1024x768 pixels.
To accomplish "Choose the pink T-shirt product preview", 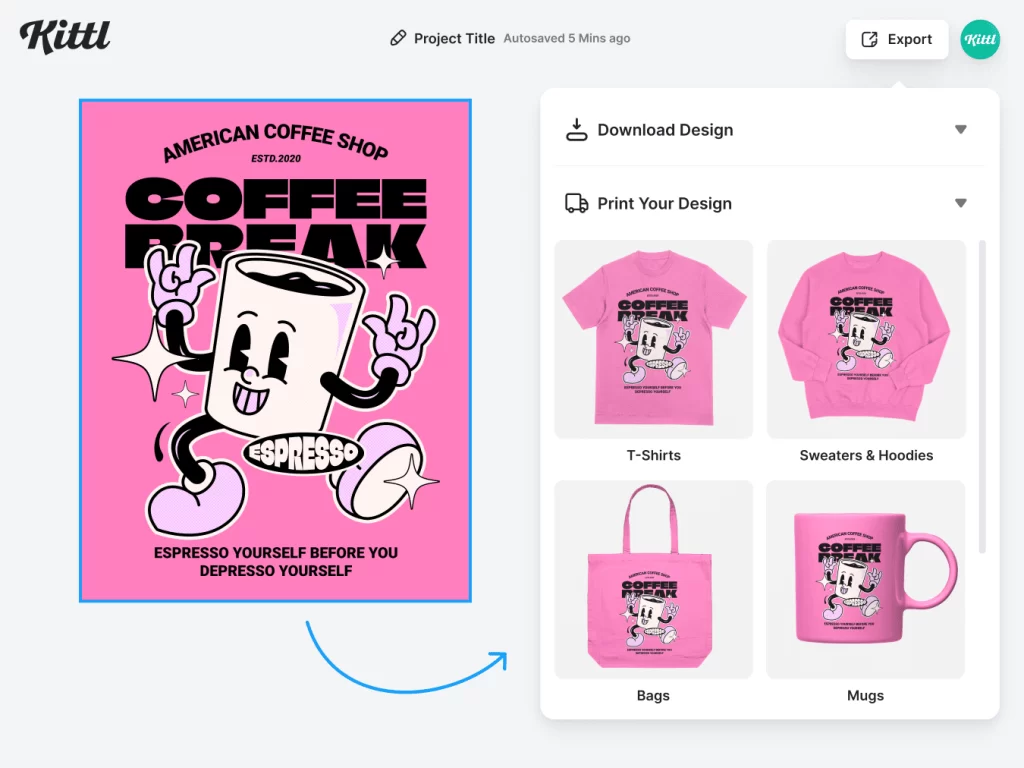I will pos(654,339).
